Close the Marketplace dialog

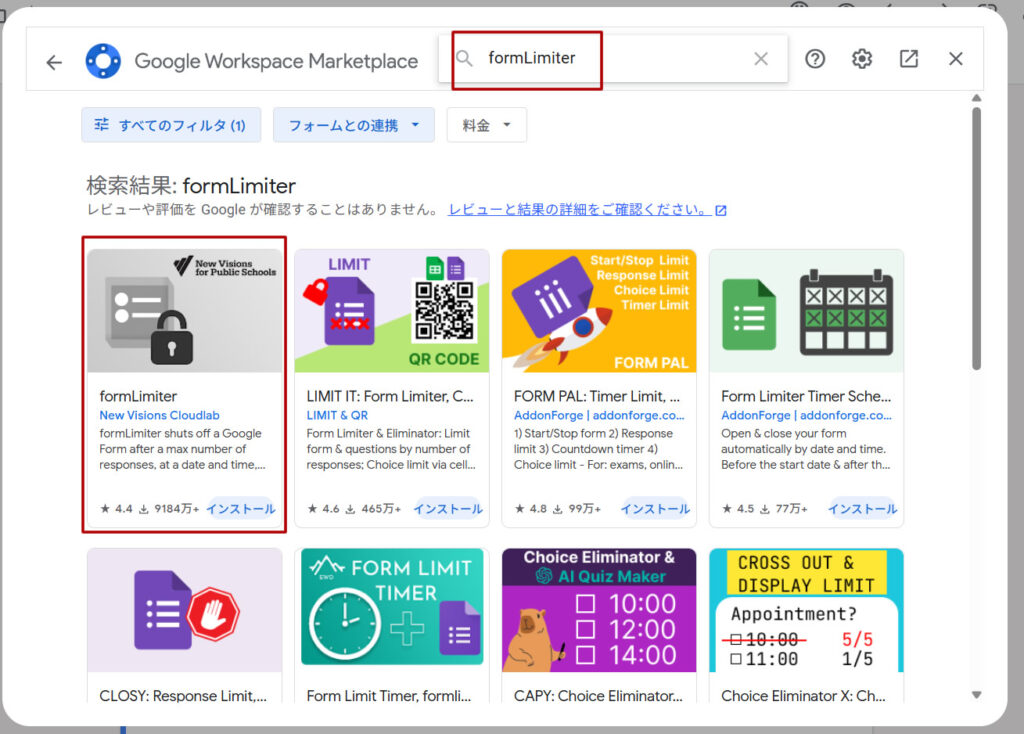coord(956,59)
